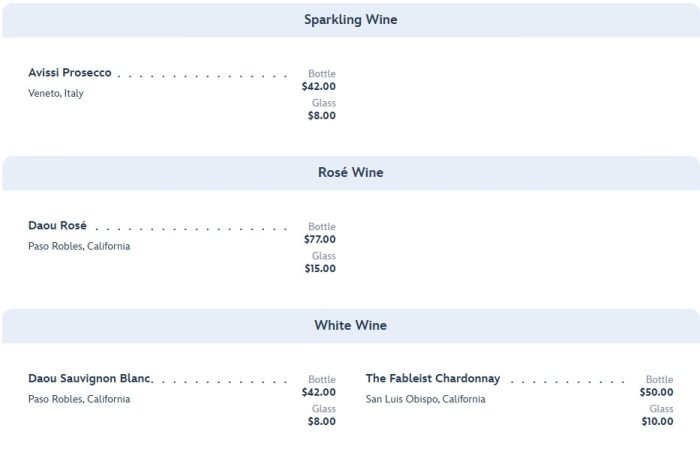Click Avissi Prosecco's $42.00 bottle price
Screen dimensions: 700x449
pyautogui.click(x=319, y=87)
